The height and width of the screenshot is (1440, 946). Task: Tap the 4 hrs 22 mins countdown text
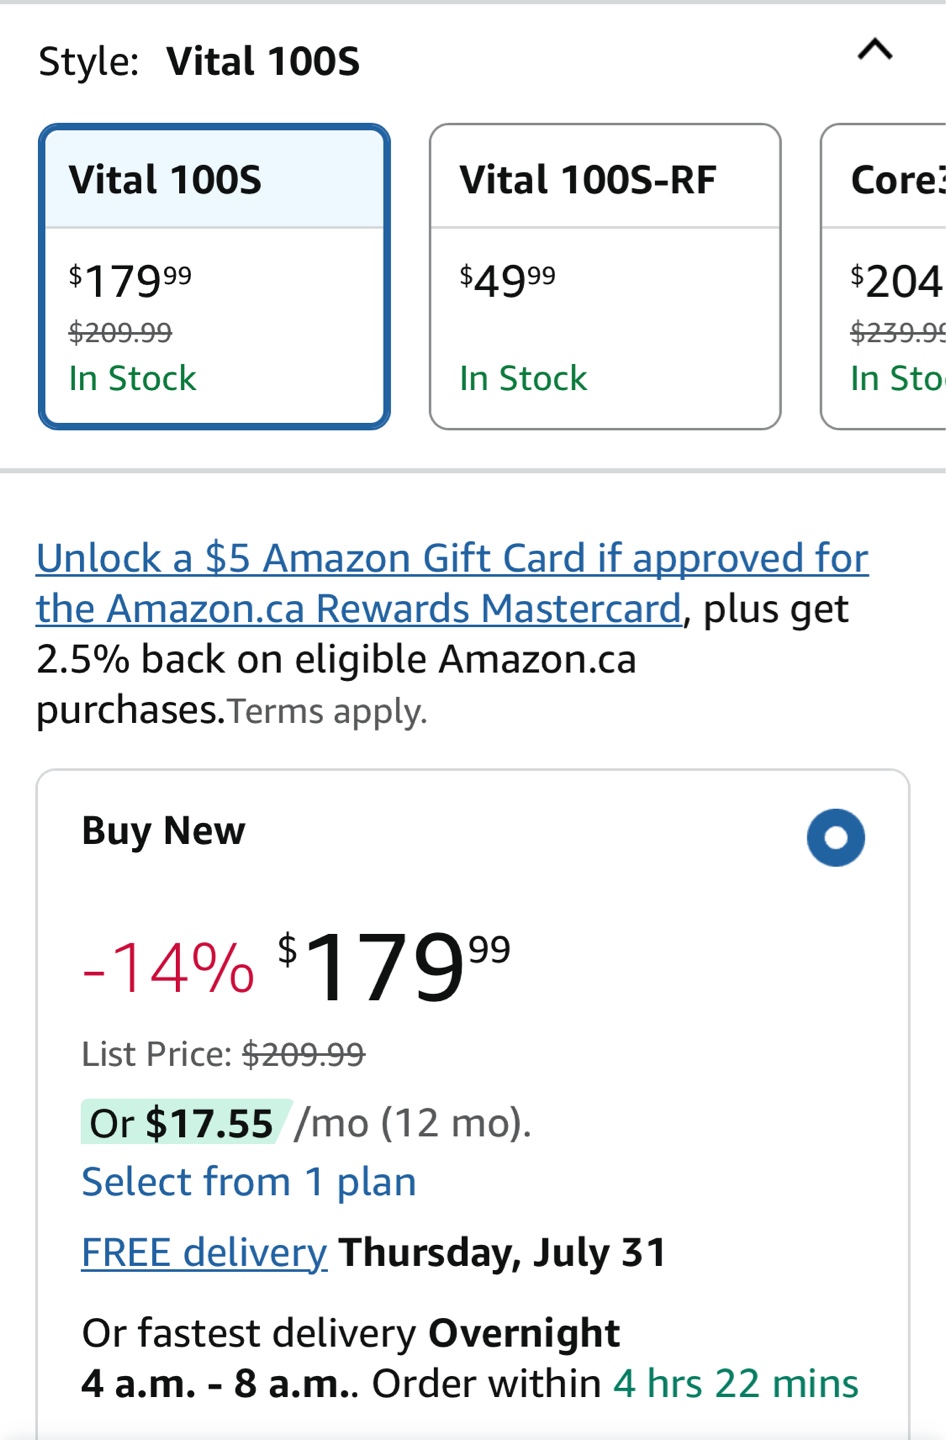point(736,1384)
